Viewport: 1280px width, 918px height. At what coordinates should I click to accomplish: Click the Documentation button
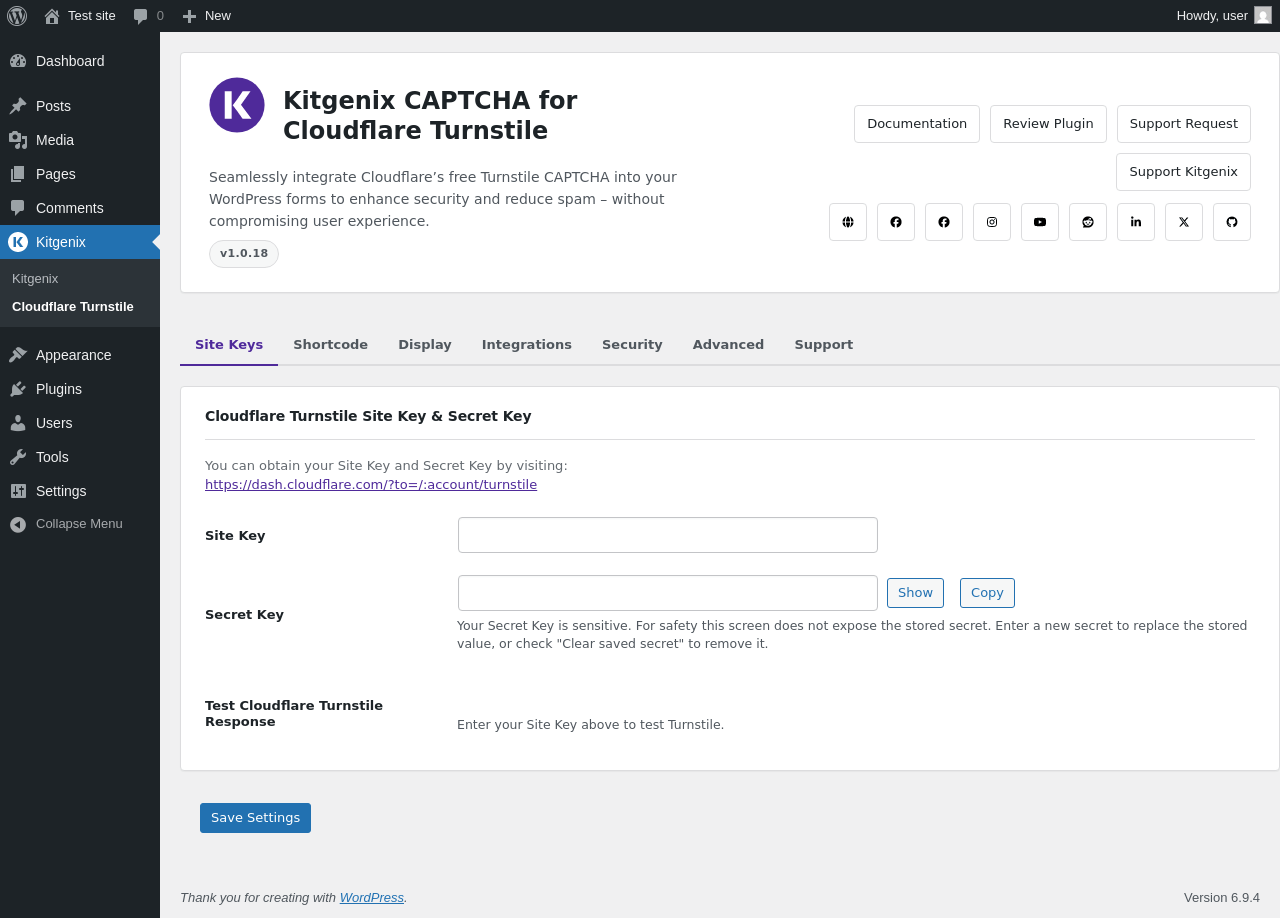click(x=917, y=124)
